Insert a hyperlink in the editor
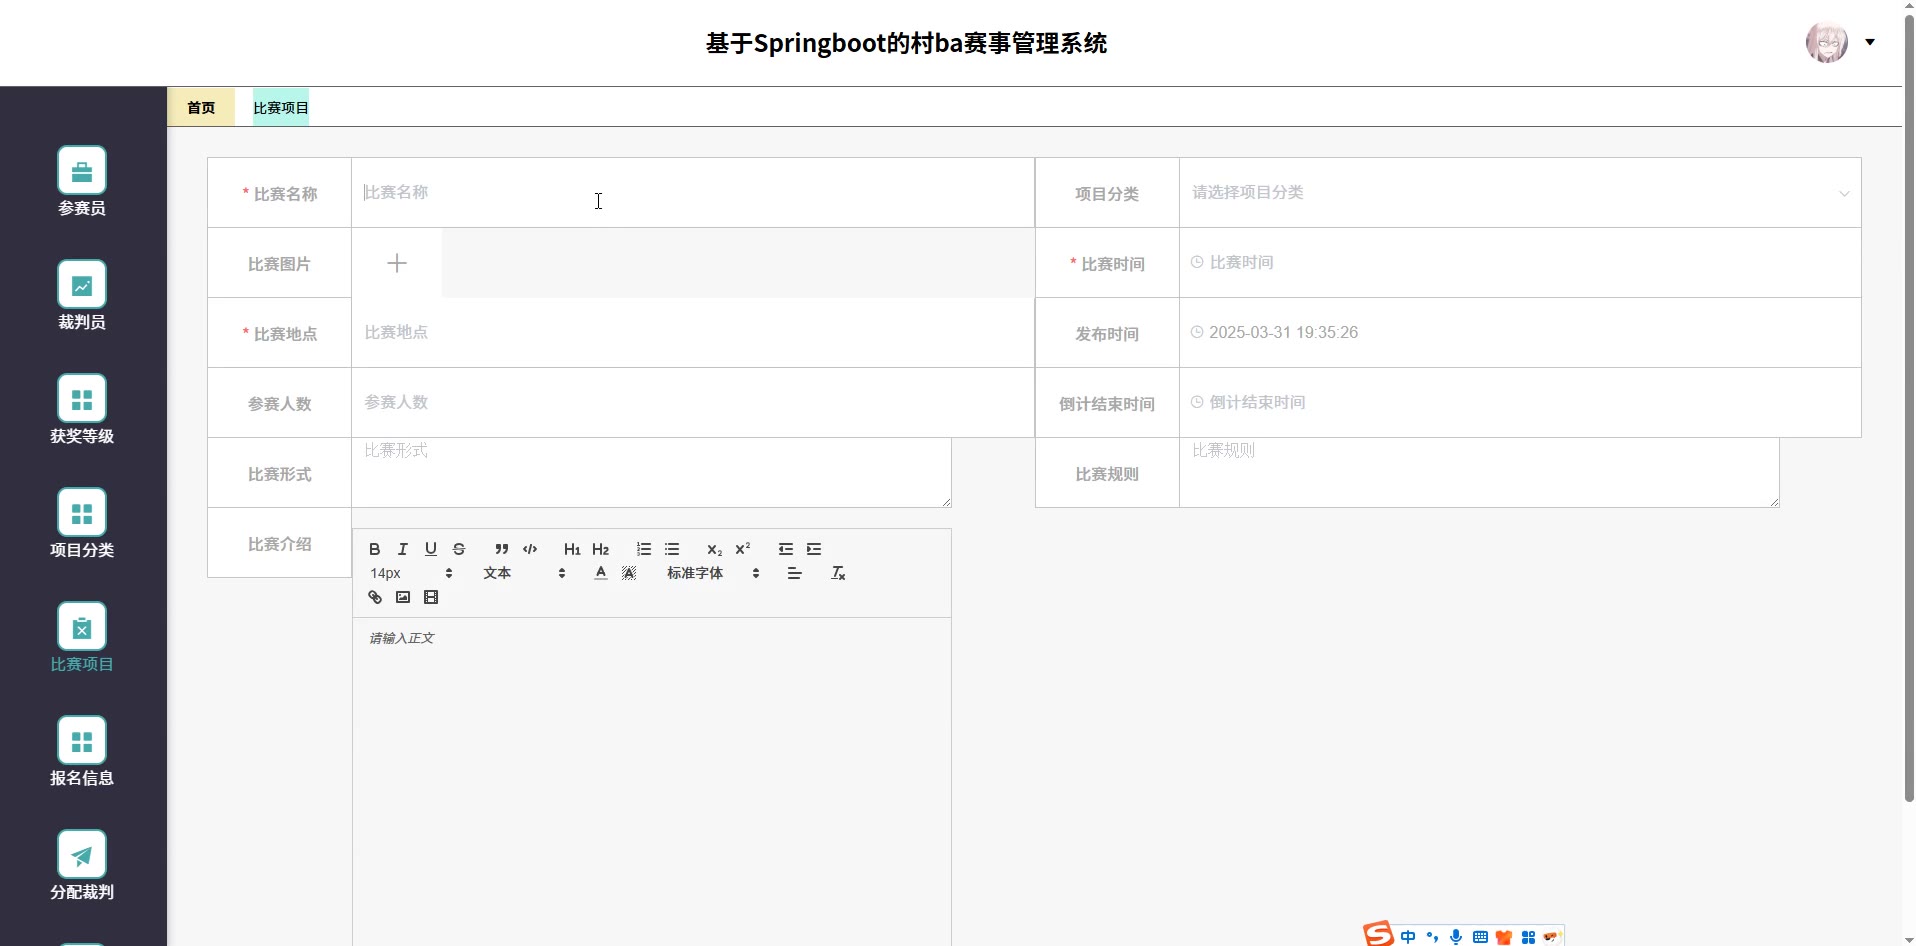This screenshot has height=946, width=1916. (375, 597)
